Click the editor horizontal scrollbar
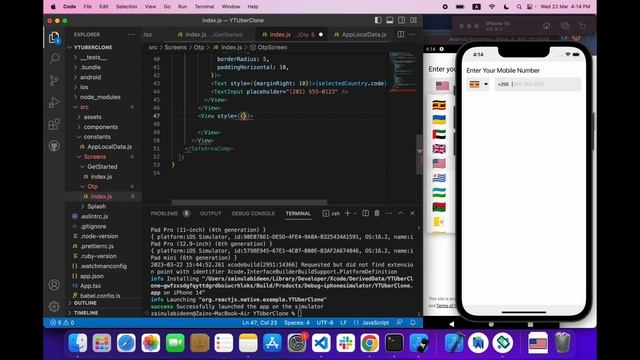The height and width of the screenshot is (360, 640). click(249, 202)
